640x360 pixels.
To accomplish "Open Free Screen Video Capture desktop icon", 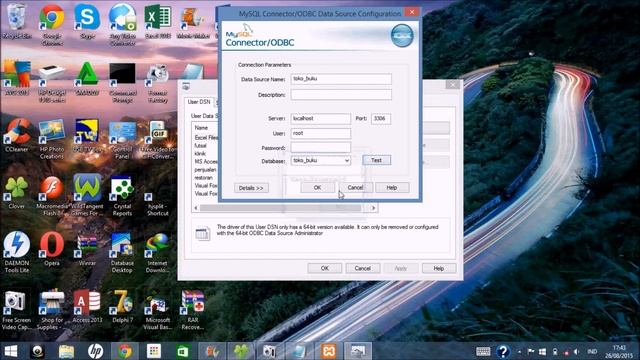I will click(17, 310).
